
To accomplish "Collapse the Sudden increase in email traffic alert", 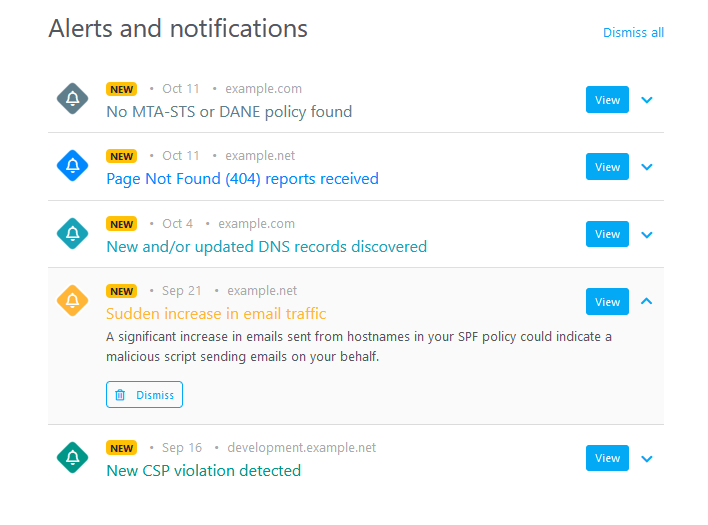I will pyautogui.click(x=647, y=301).
